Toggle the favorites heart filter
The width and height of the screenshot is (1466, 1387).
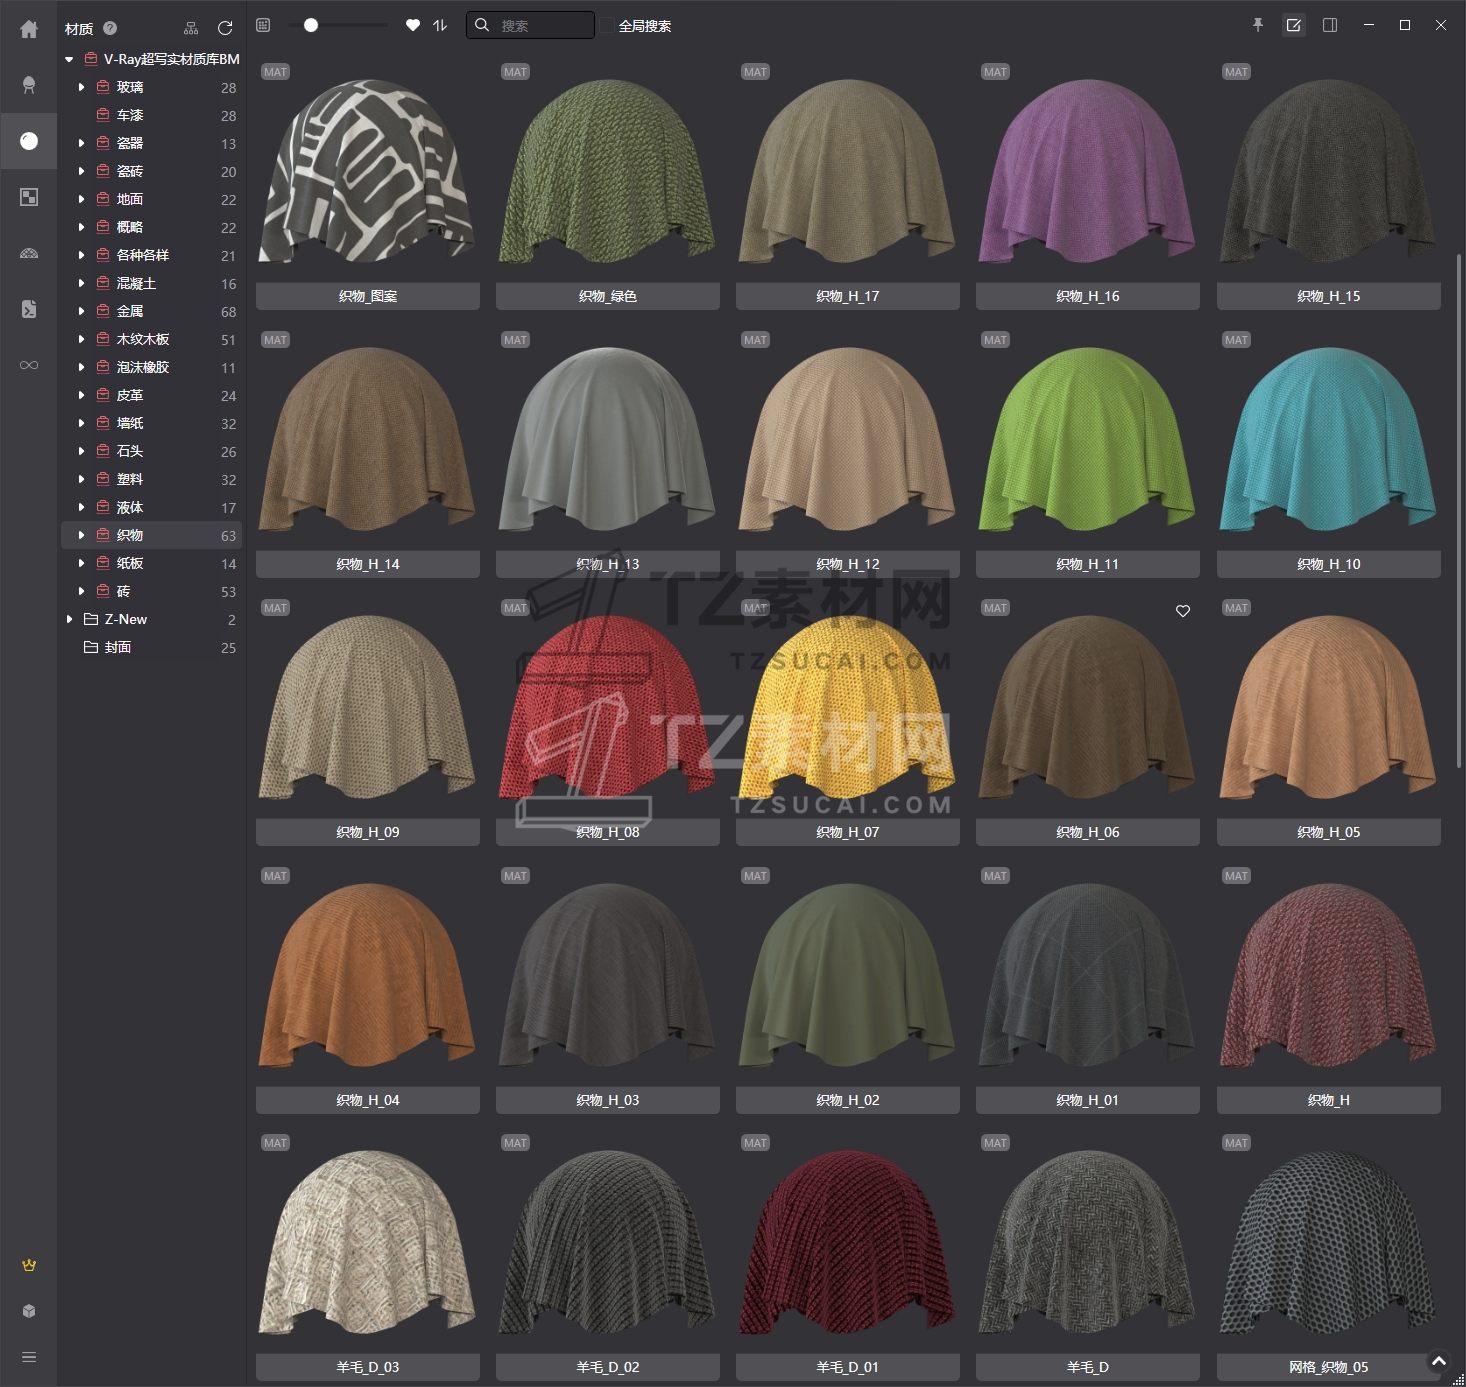[413, 25]
